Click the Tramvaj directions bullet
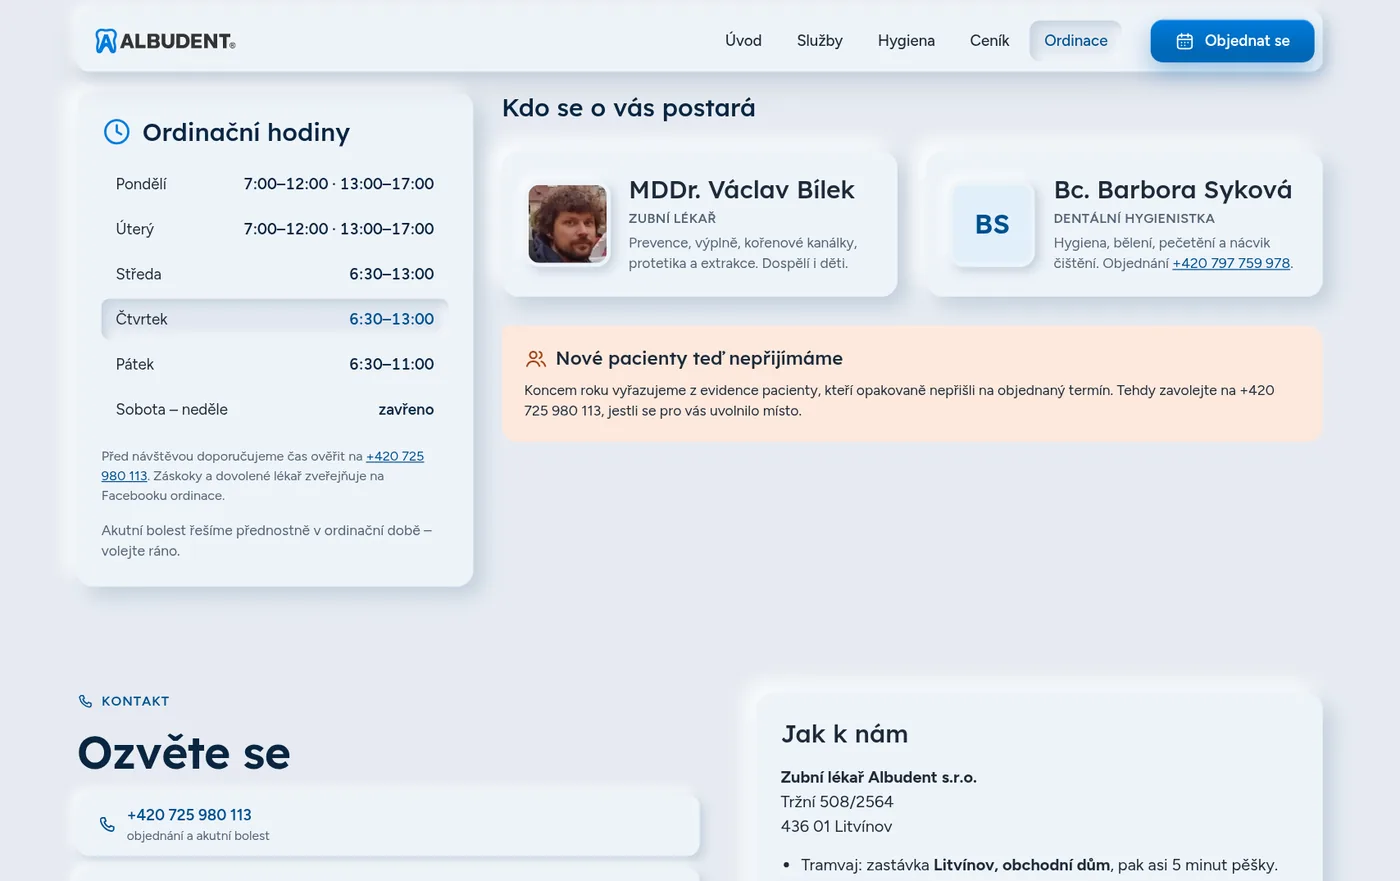This screenshot has height=881, width=1400. coord(1039,865)
